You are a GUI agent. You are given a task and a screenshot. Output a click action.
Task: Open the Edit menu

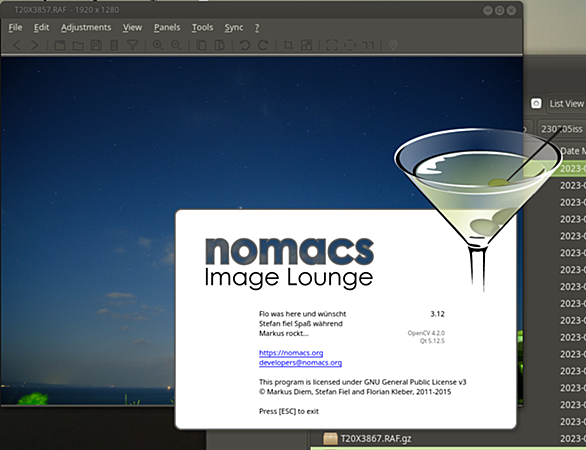(x=41, y=28)
